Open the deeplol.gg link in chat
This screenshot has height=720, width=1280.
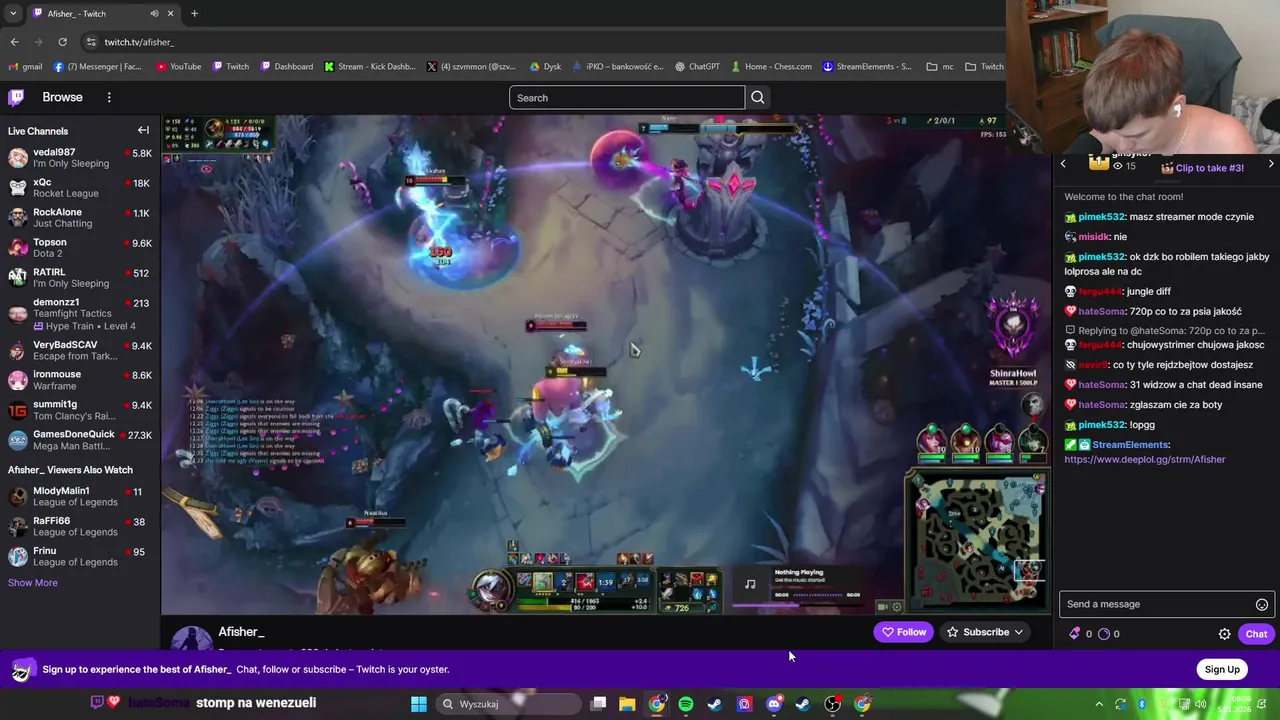1144,459
